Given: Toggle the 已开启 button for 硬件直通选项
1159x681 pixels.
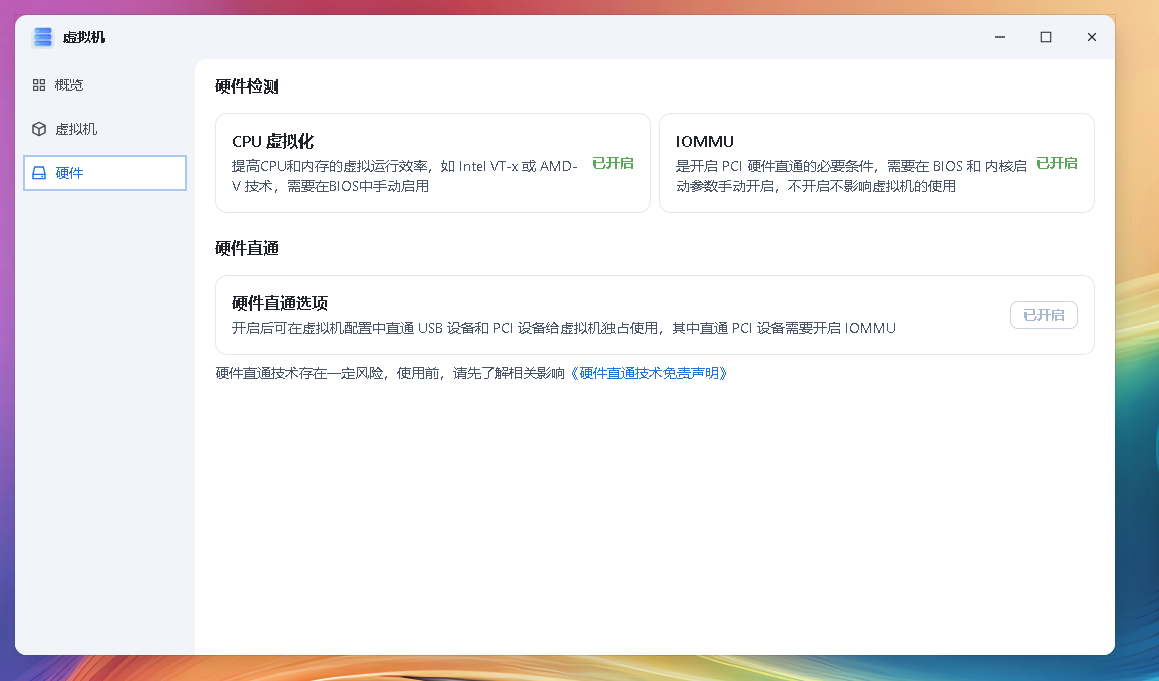Looking at the screenshot, I should [1043, 315].
